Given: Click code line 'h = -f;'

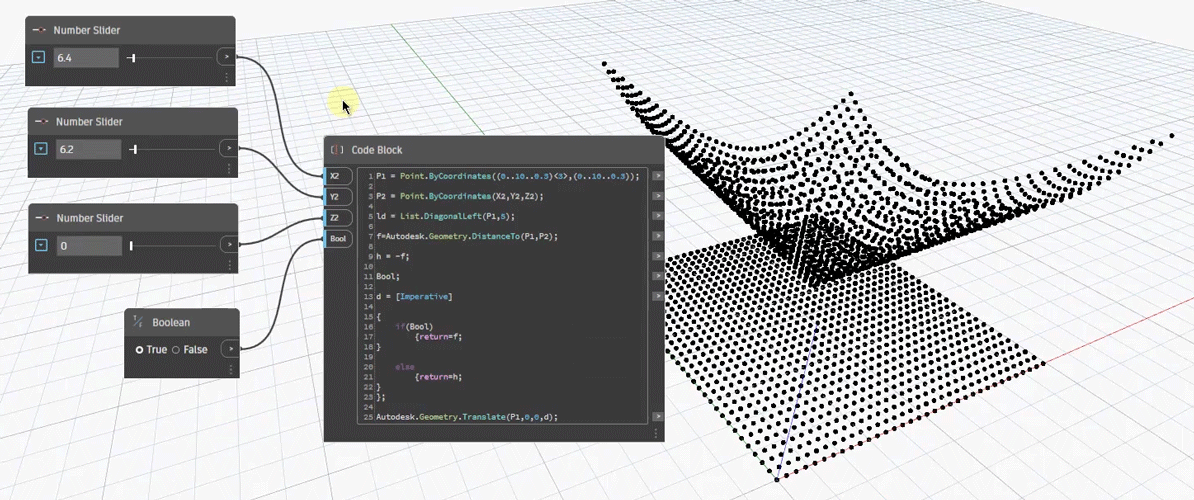Looking at the screenshot, I should (392, 256).
